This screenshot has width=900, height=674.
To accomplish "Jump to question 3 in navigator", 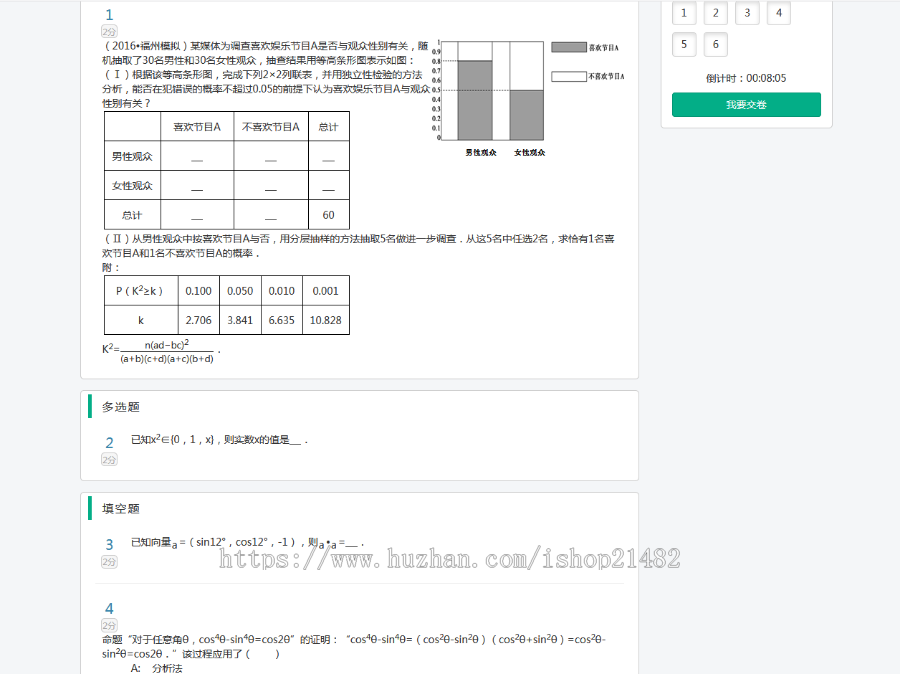I will pyautogui.click(x=747, y=13).
